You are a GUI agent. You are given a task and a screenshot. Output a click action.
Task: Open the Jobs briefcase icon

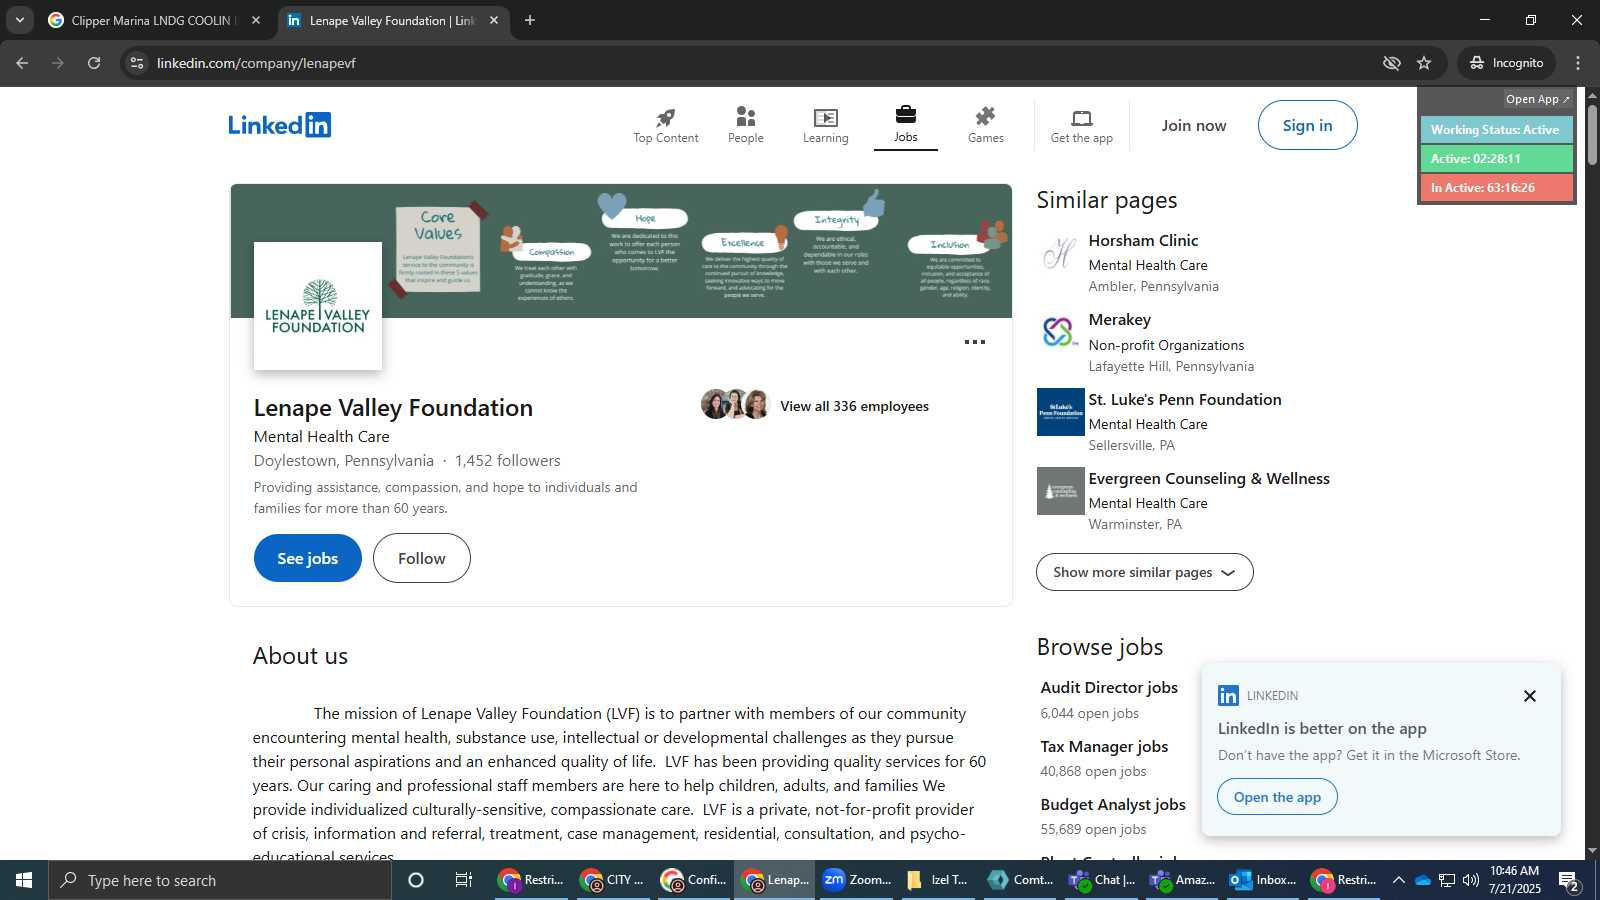tap(906, 115)
